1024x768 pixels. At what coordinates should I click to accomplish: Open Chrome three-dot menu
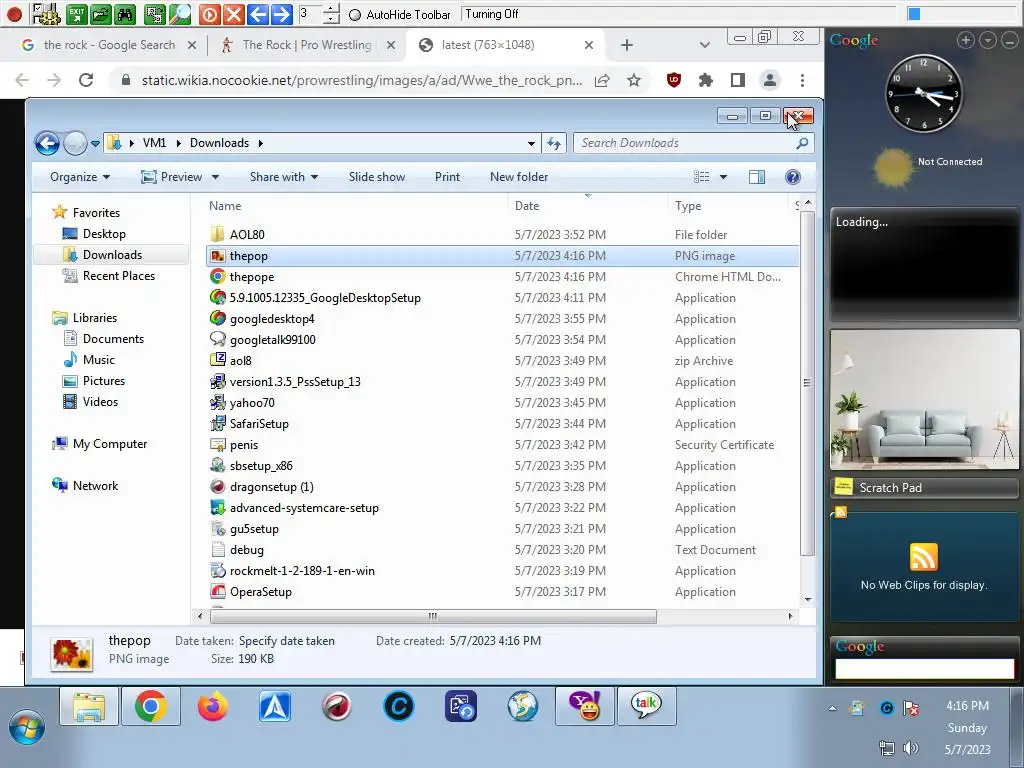pos(802,80)
